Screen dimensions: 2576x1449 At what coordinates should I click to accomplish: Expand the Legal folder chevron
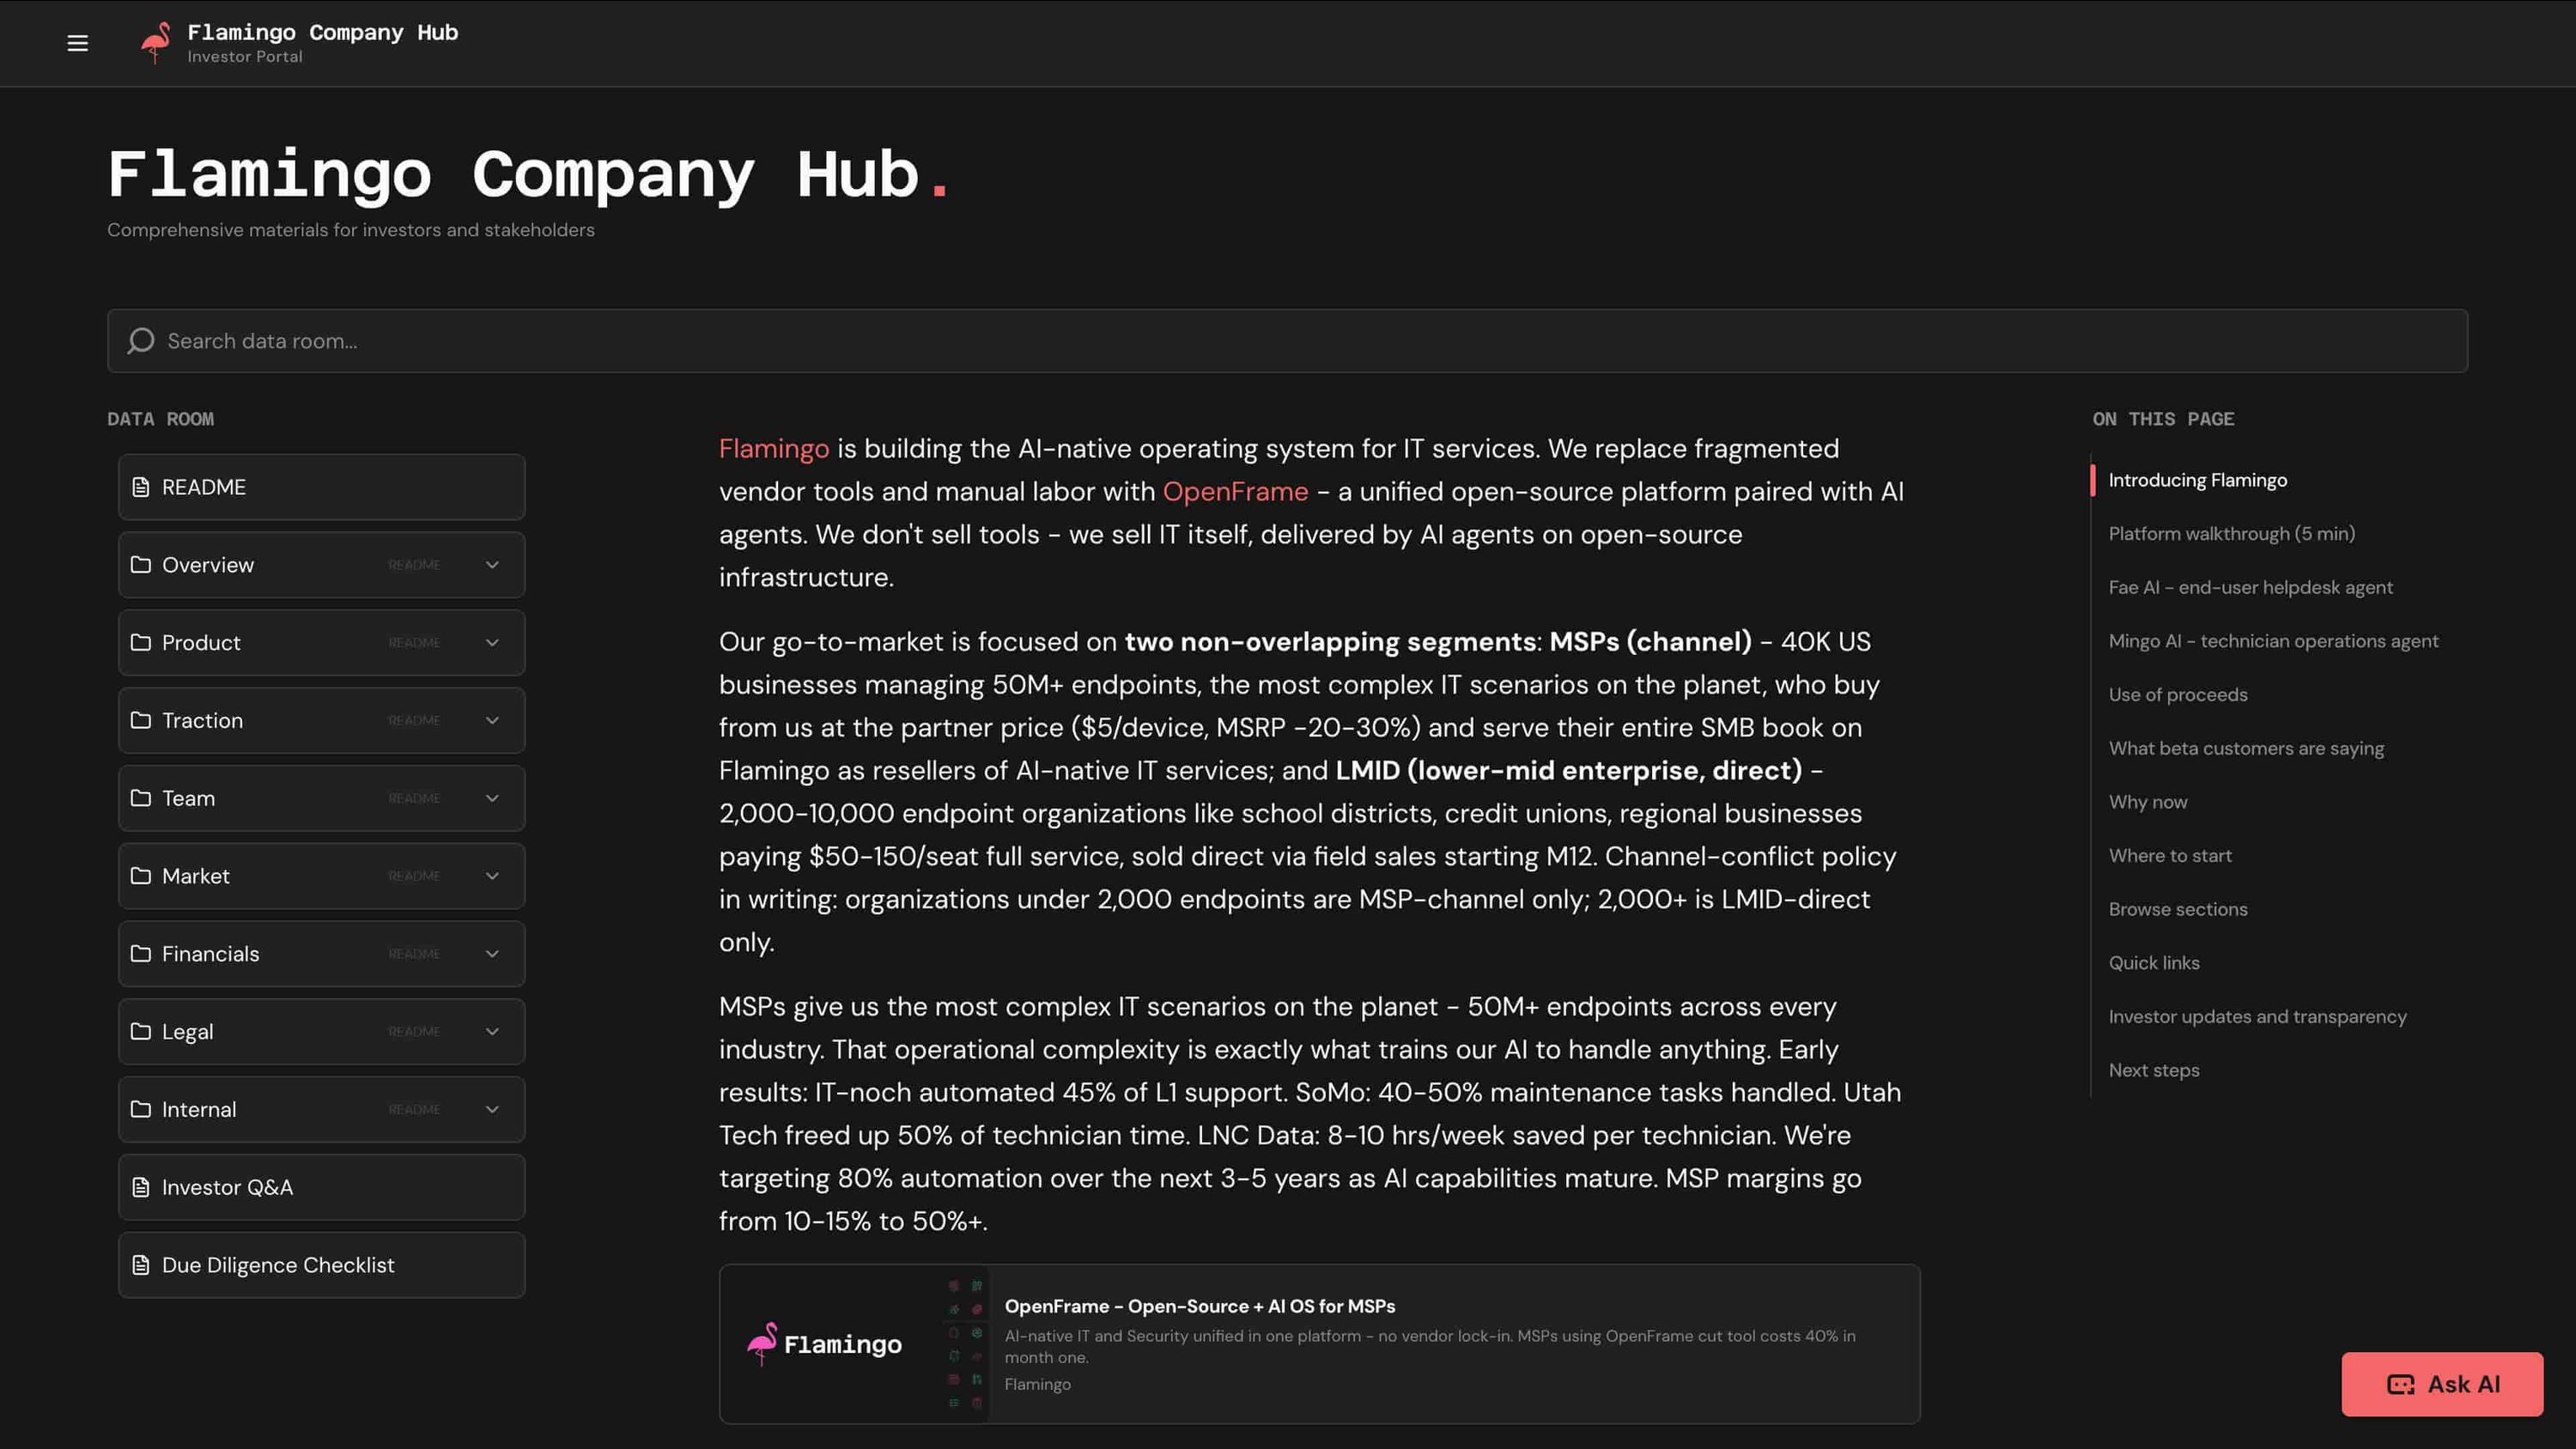click(x=492, y=1032)
